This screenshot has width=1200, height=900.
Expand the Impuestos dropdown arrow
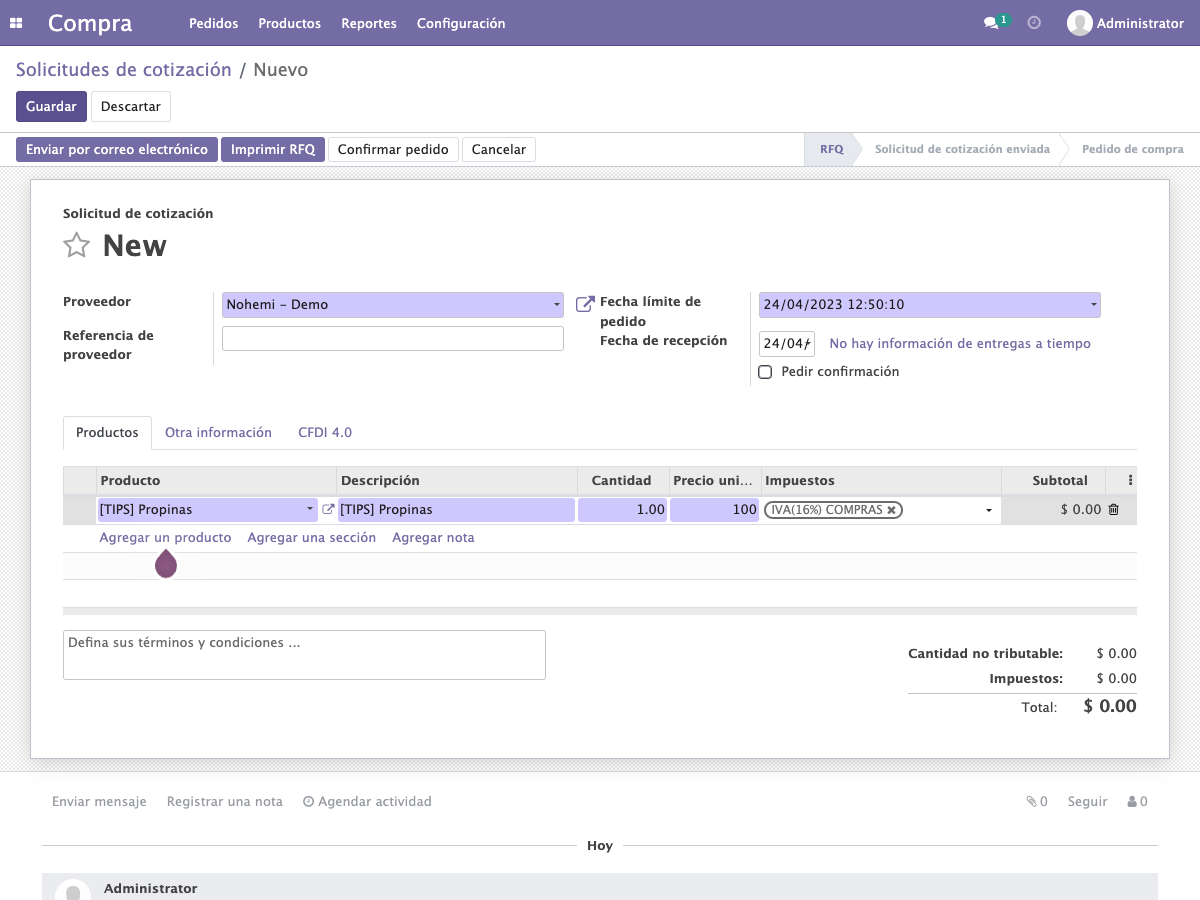point(989,510)
